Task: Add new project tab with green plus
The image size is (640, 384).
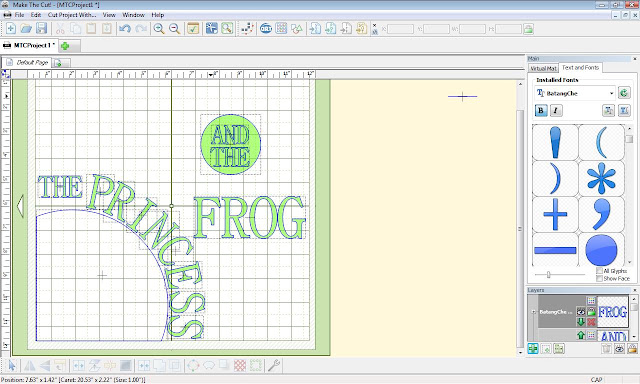Action: (65, 46)
